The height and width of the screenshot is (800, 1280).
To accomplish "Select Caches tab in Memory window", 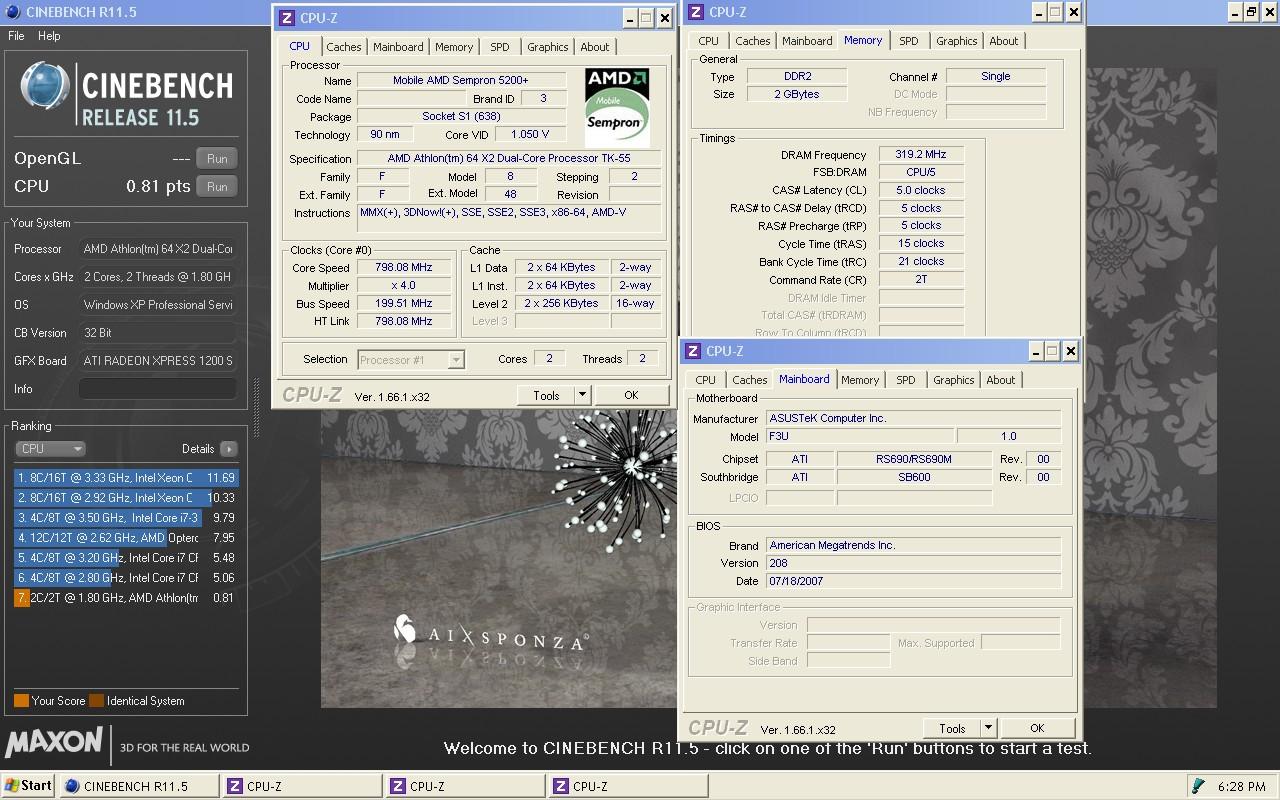I will pos(753,41).
